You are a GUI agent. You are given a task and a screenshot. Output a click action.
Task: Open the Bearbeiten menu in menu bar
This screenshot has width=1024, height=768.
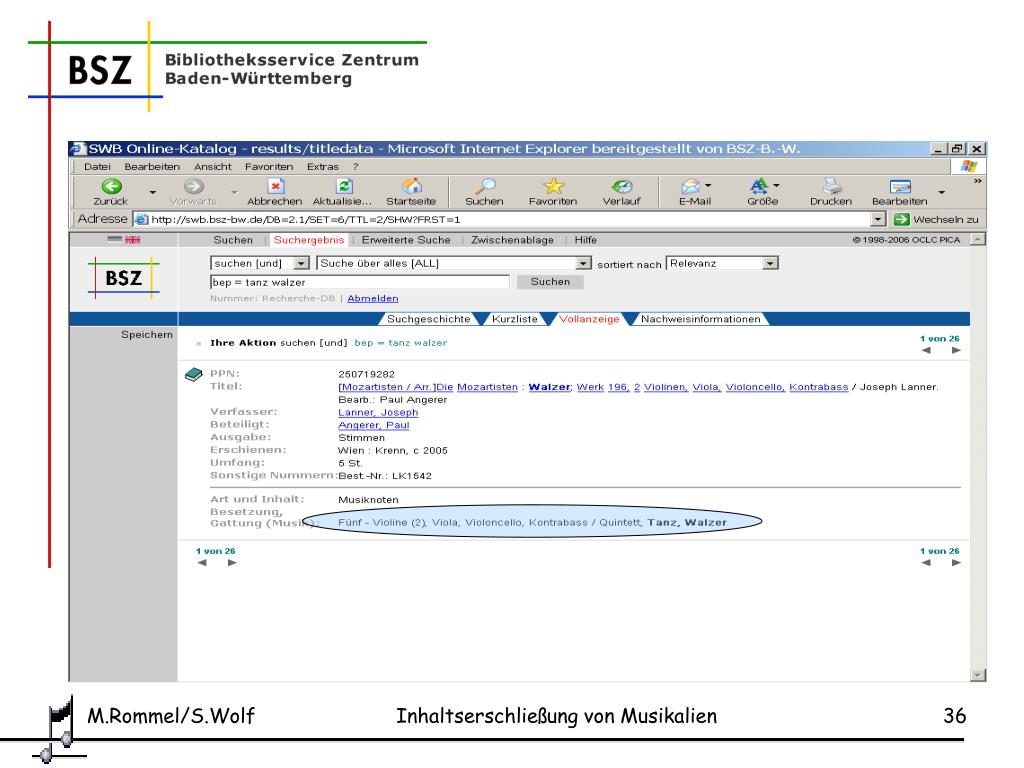click(152, 167)
